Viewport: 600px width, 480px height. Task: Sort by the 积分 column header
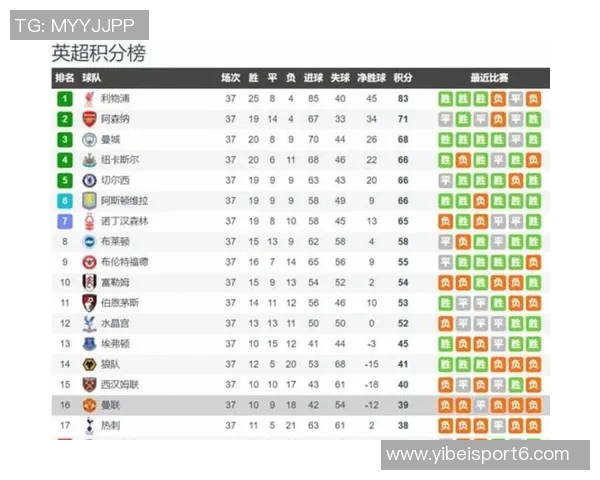(x=403, y=77)
